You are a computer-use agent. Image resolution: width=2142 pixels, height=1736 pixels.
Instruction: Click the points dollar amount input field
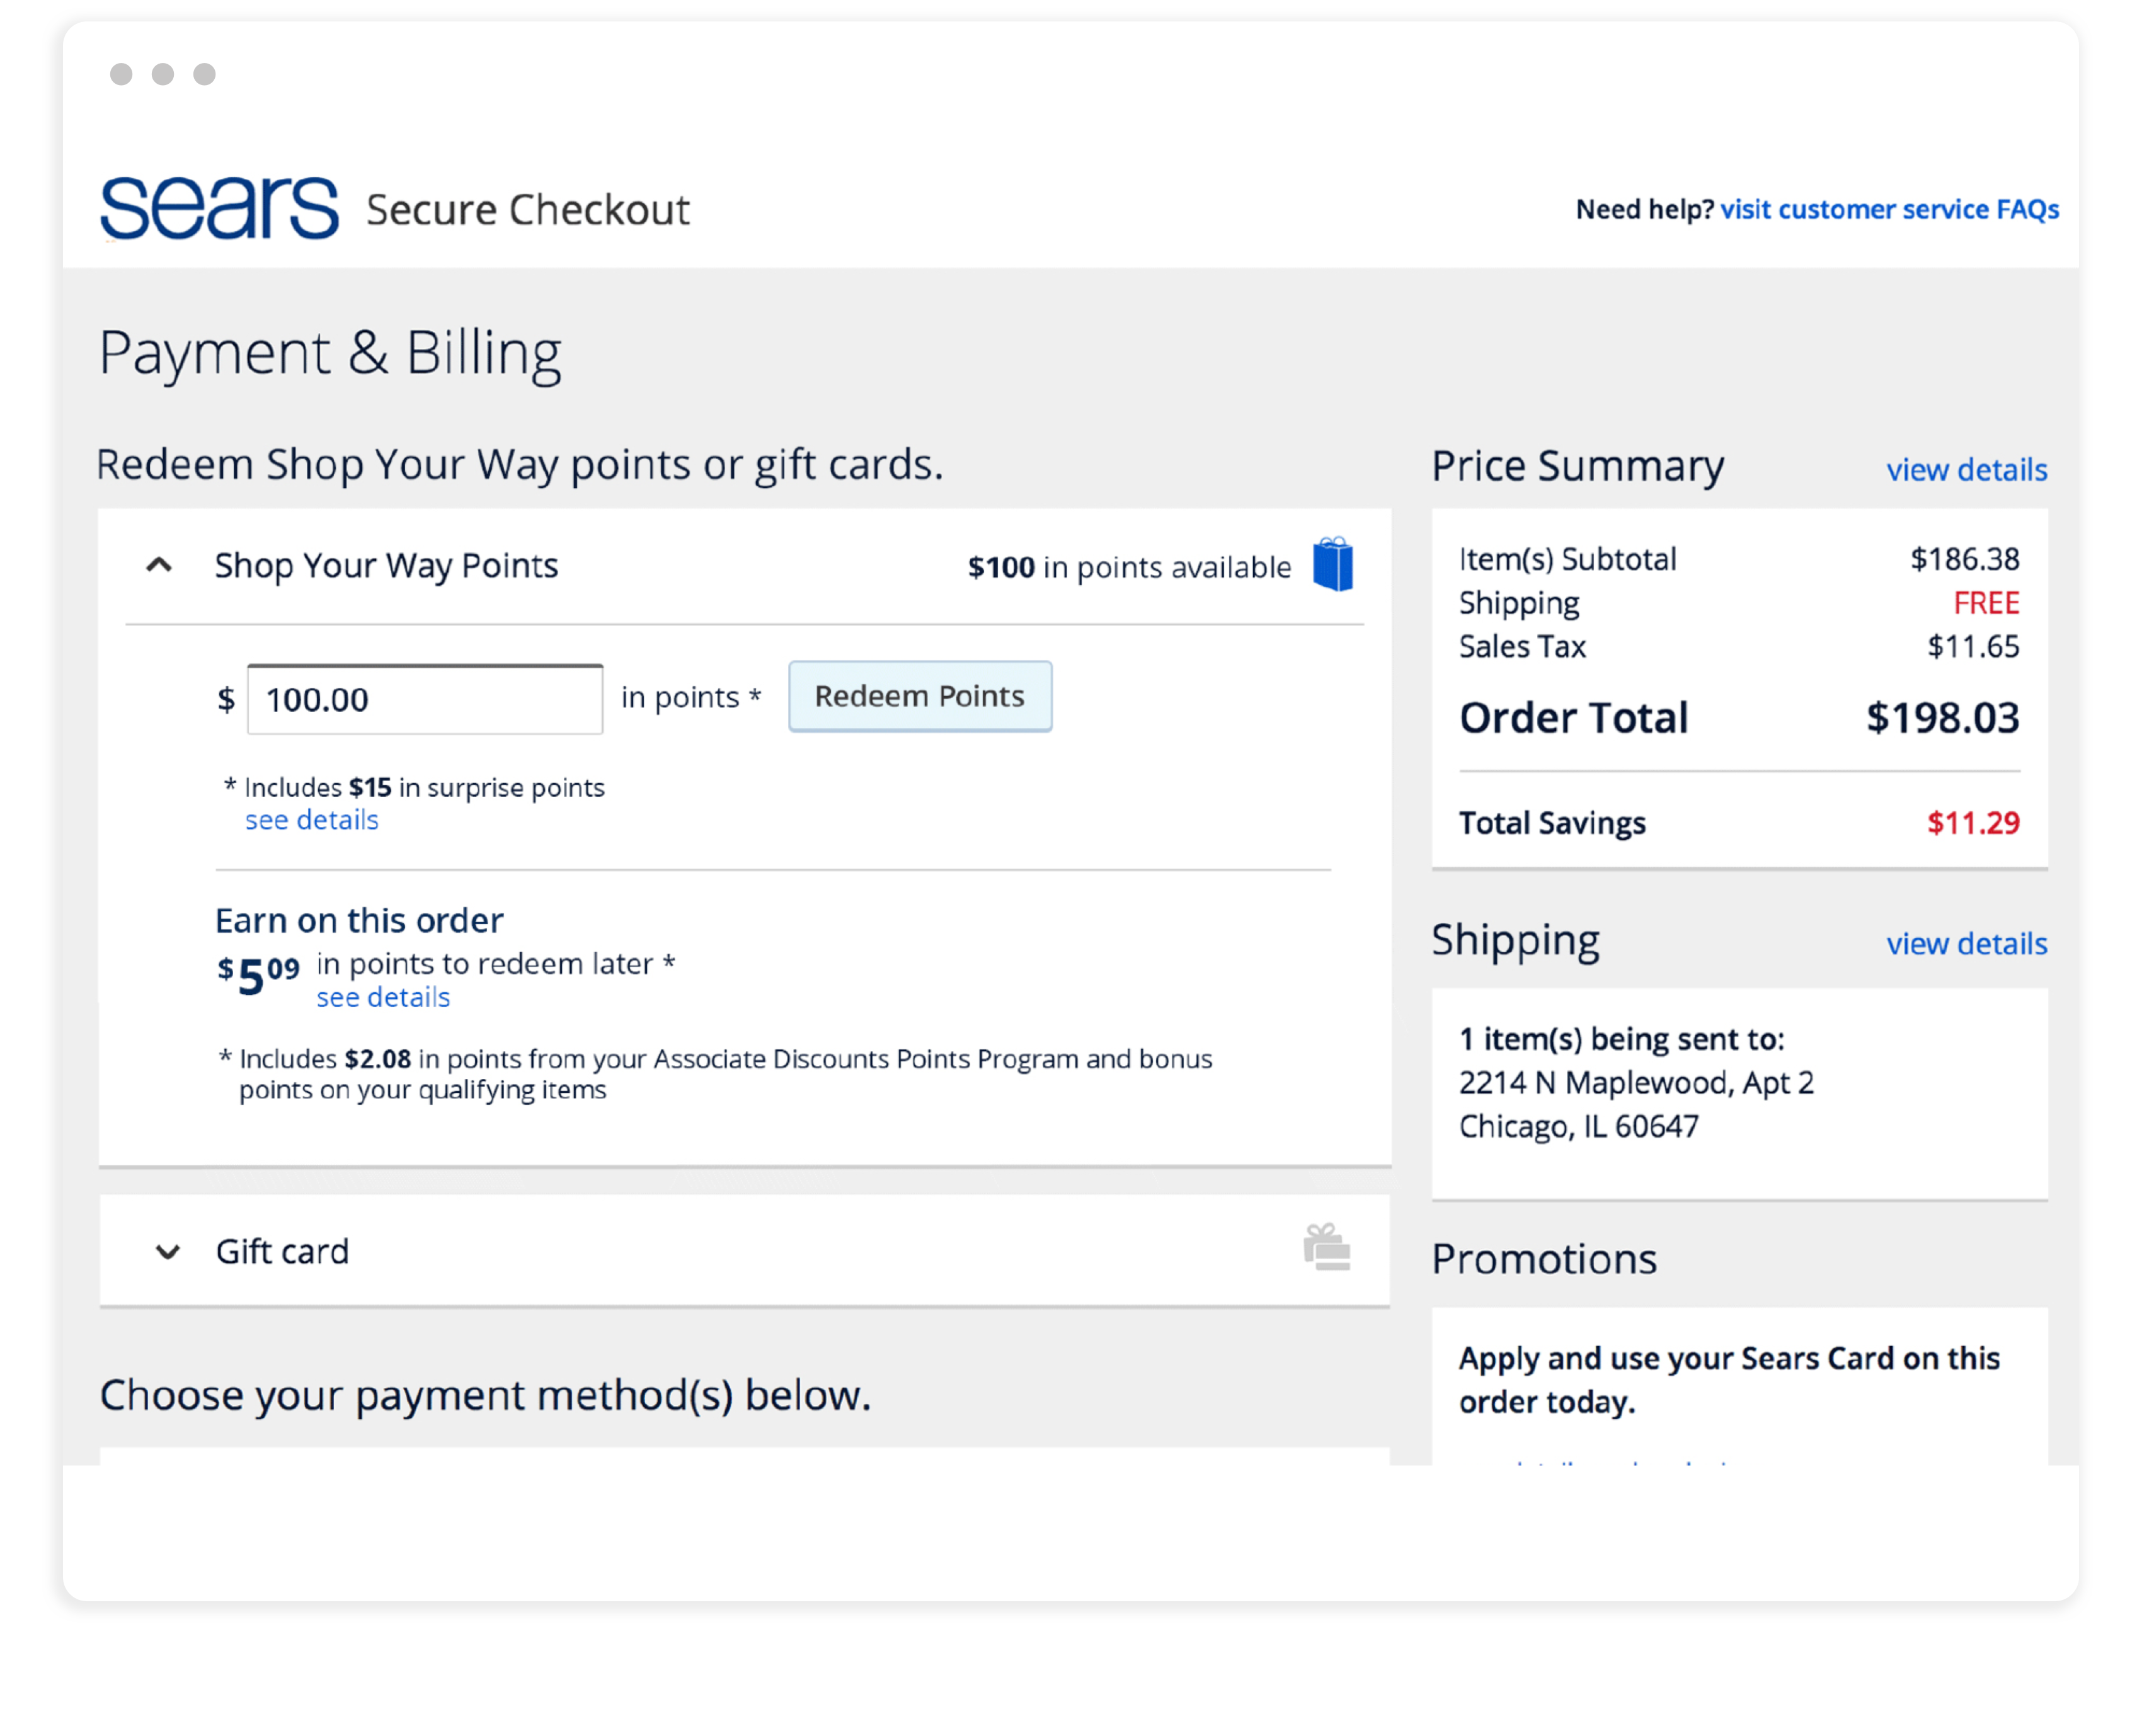[425, 700]
